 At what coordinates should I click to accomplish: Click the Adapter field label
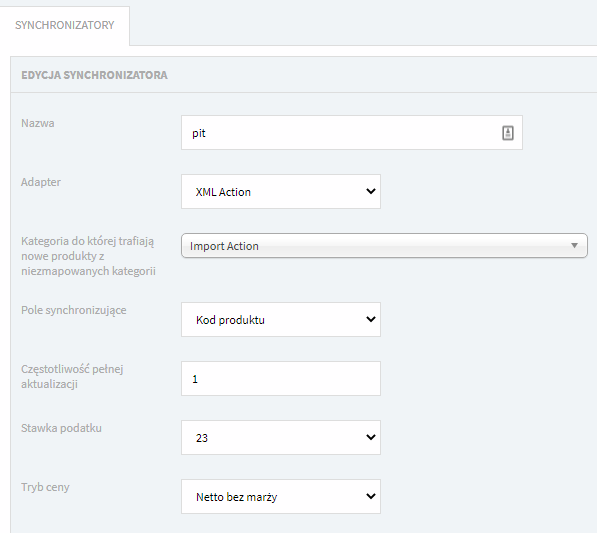click(x=41, y=182)
